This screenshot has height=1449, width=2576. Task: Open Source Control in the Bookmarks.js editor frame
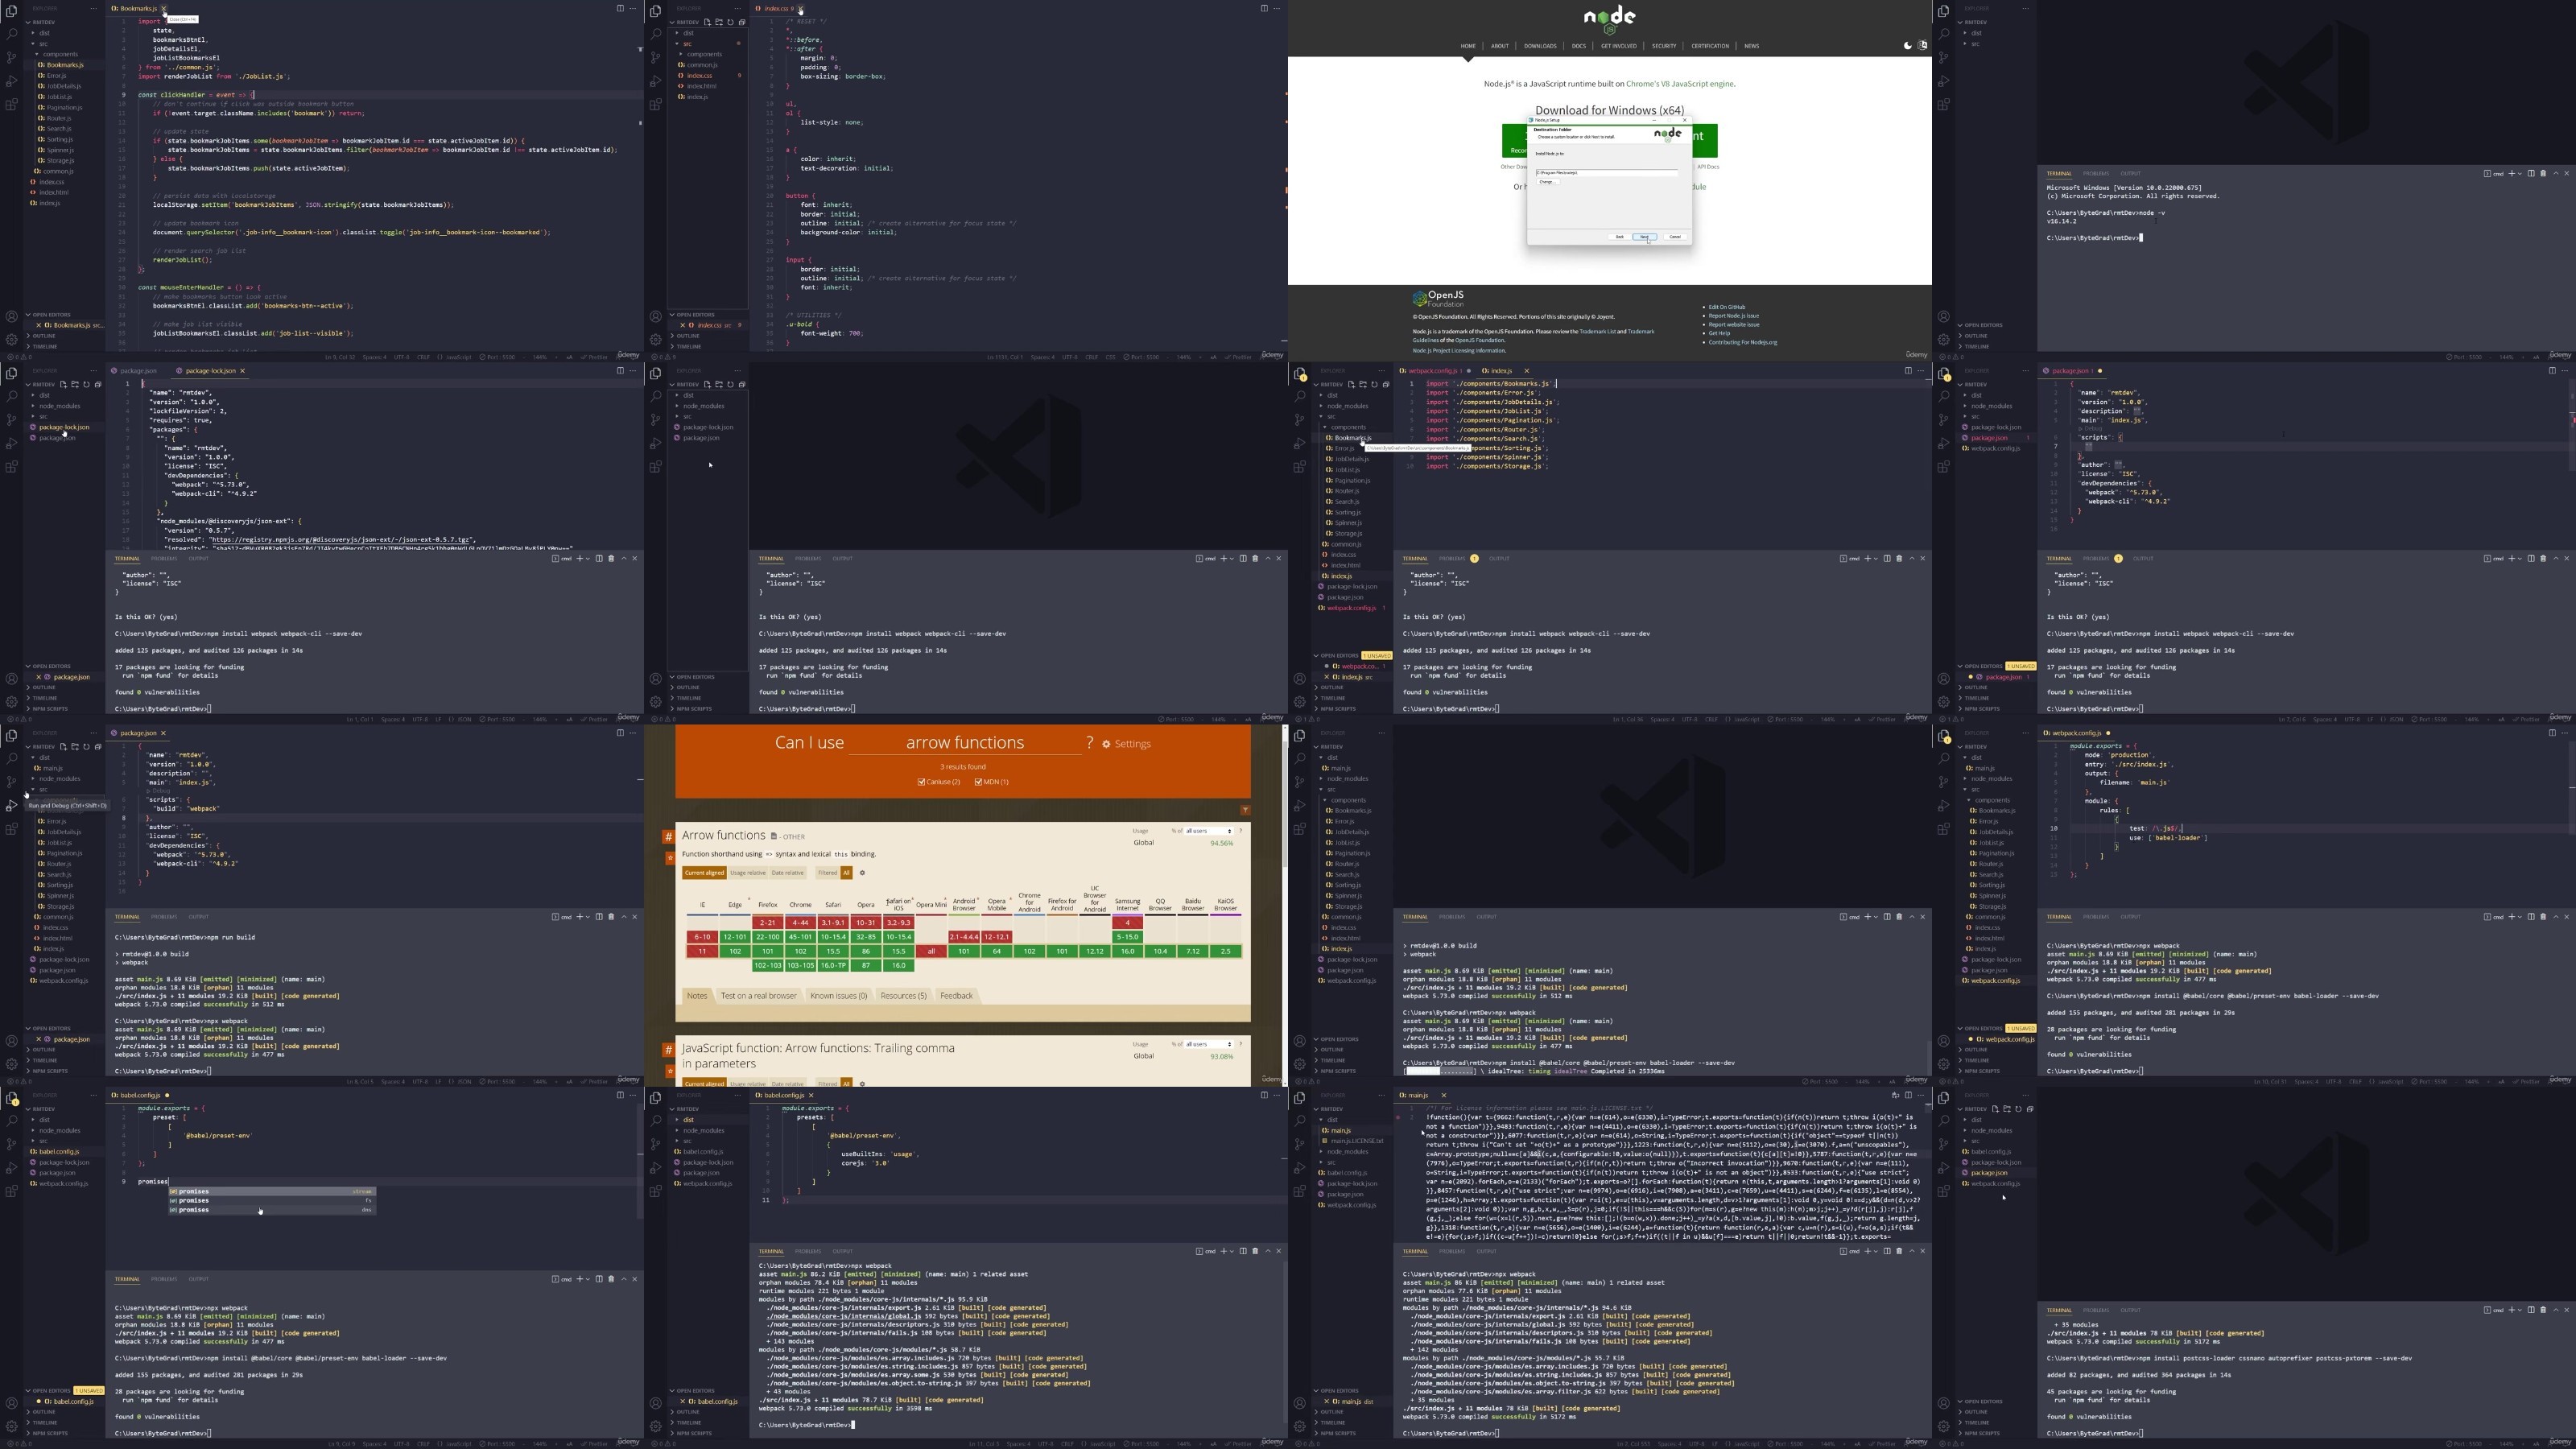[x=12, y=58]
